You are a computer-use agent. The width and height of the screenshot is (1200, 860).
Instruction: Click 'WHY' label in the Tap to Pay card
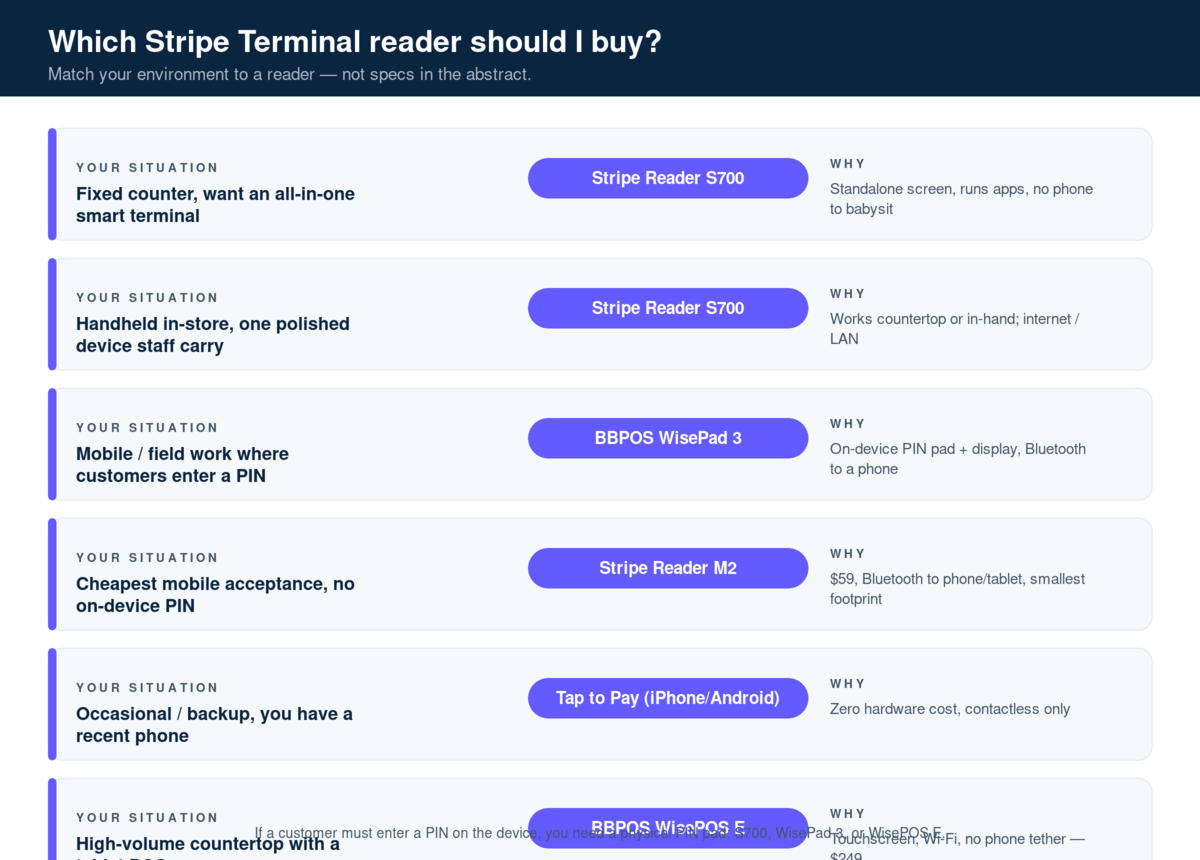[848, 684]
